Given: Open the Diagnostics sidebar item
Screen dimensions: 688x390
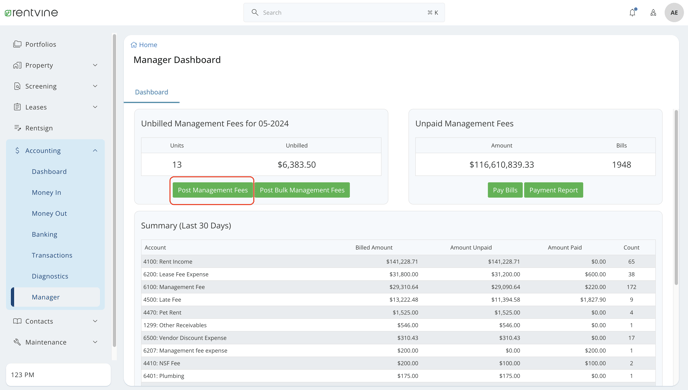Looking at the screenshot, I should 50,276.
